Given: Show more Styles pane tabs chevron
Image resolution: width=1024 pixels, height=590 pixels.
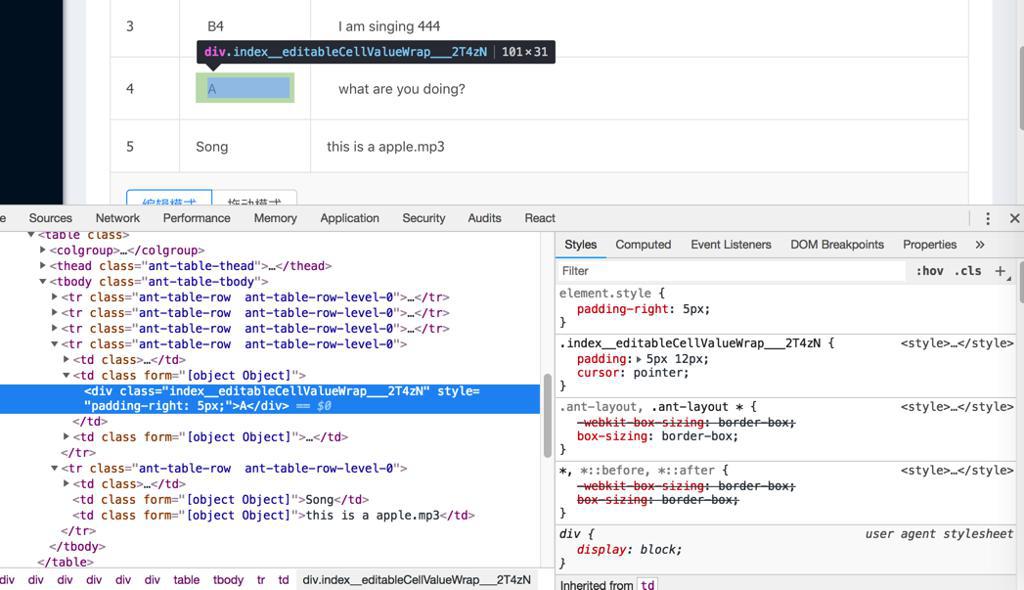Looking at the screenshot, I should click(x=980, y=244).
